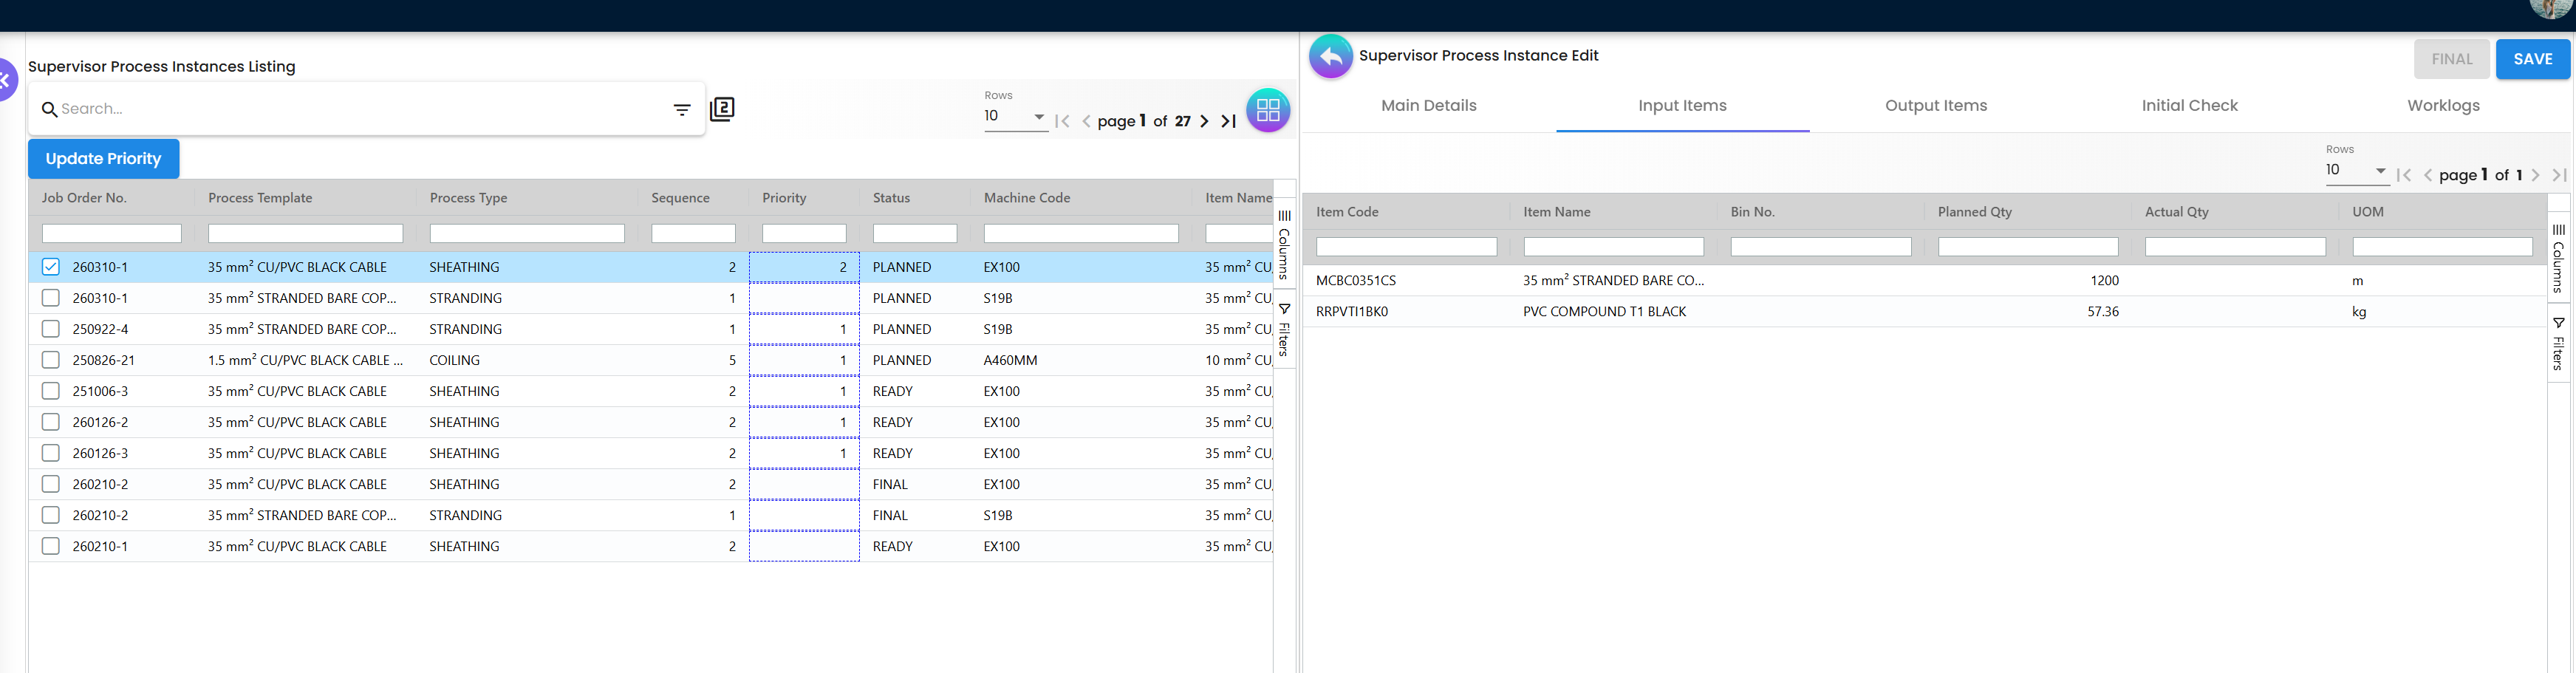Image resolution: width=2576 pixels, height=673 pixels.
Task: Click the blue back arrow icon
Action: pyautogui.click(x=1330, y=57)
